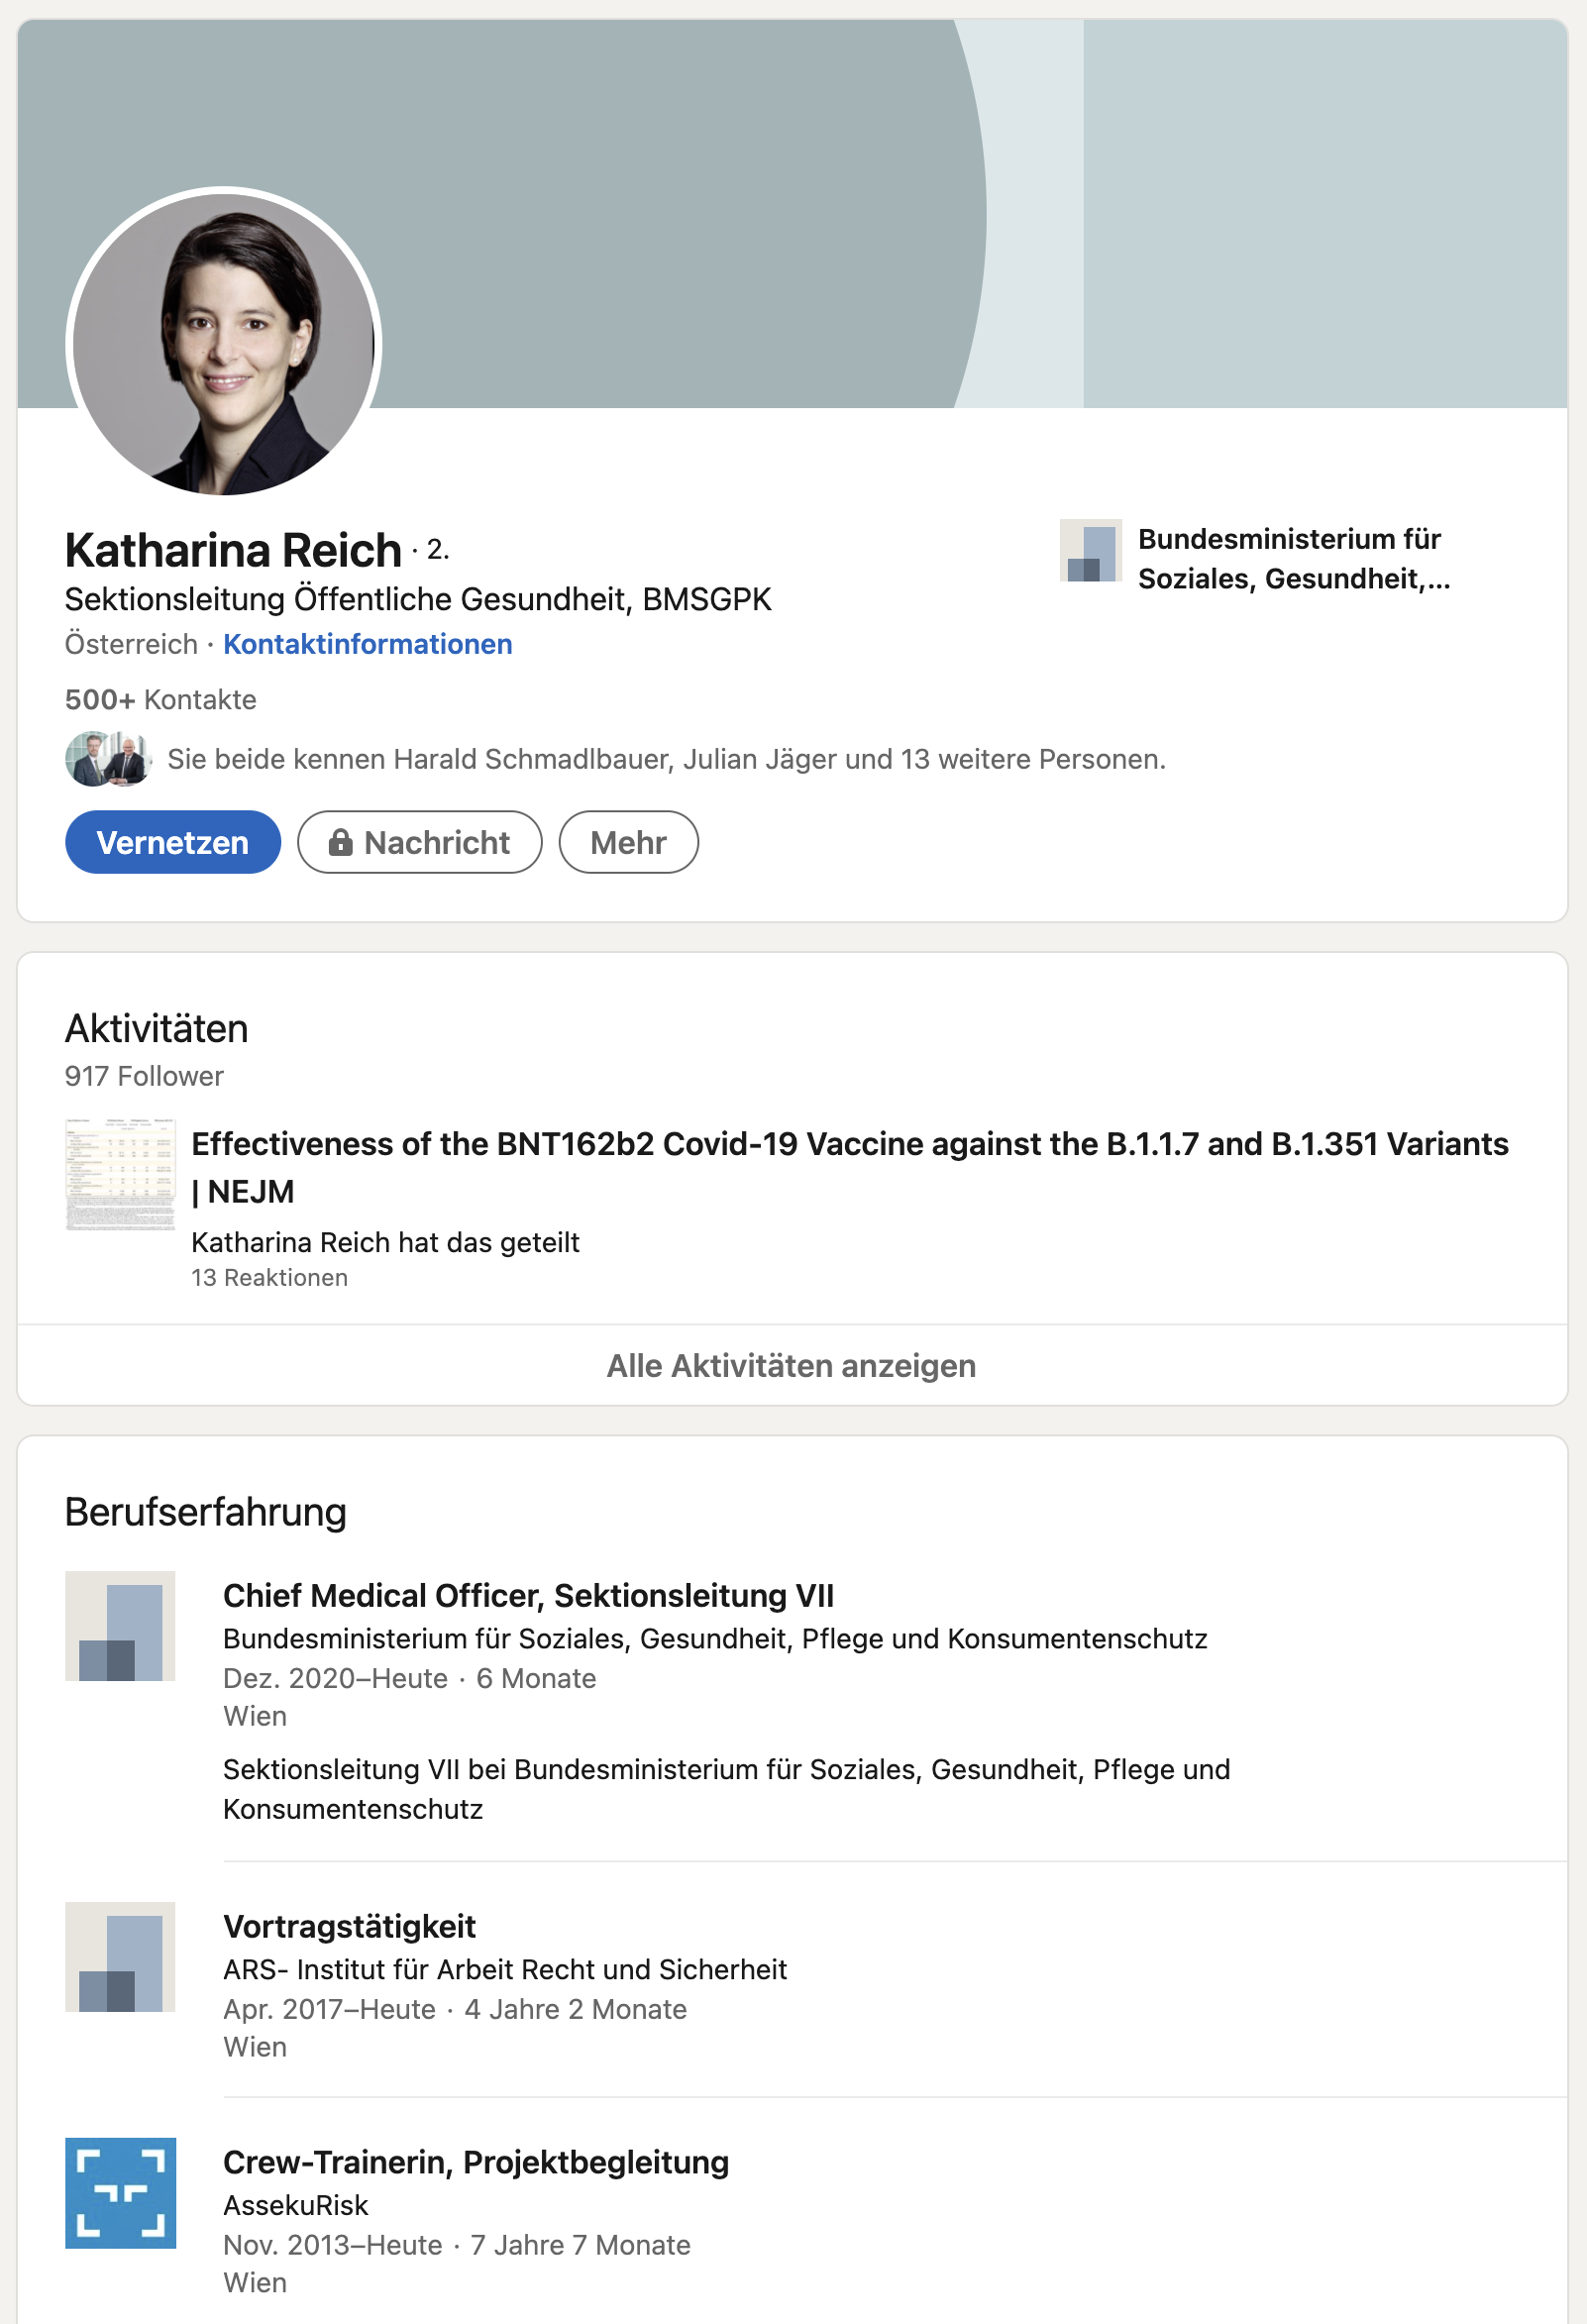The image size is (1587, 2324).
Task: Open the mutual connections text with Harald Schmadlbauer
Action: pos(667,759)
